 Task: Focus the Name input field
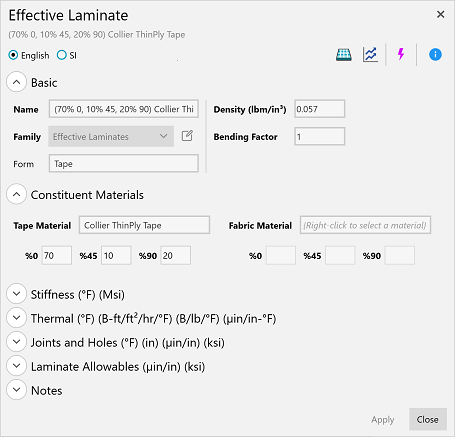(124, 109)
